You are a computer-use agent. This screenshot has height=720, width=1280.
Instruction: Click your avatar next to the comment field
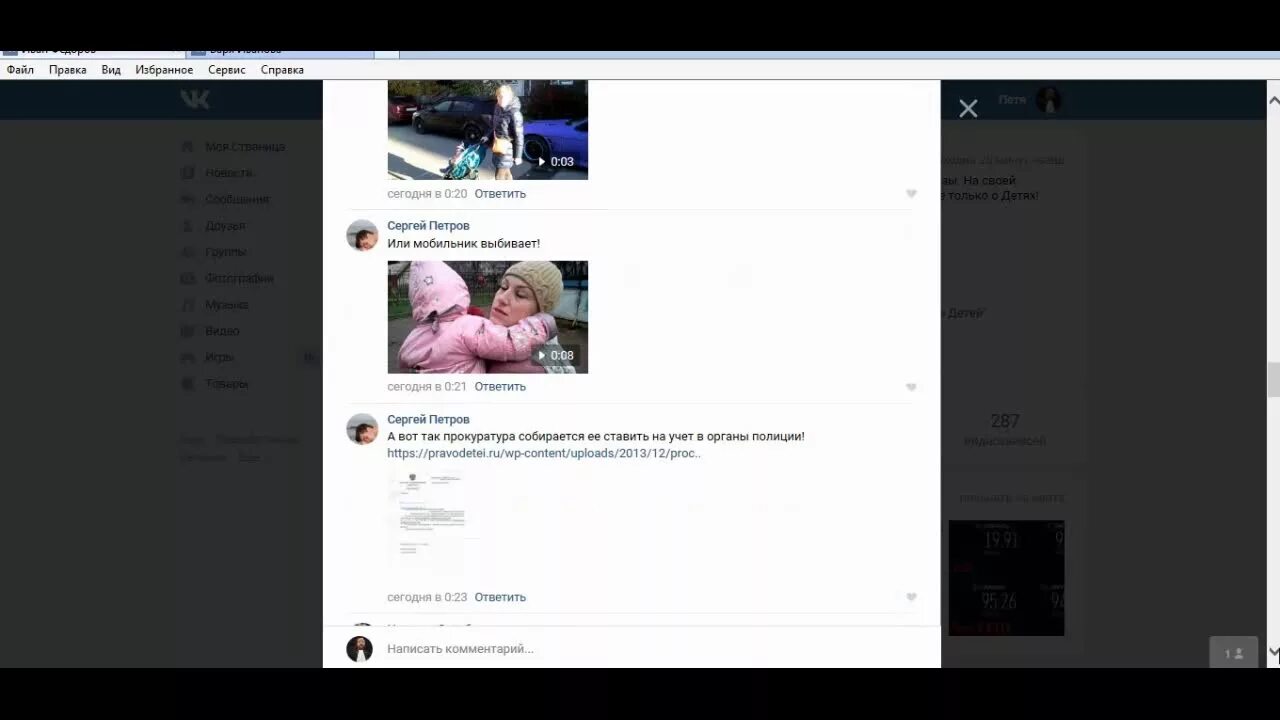pyautogui.click(x=359, y=649)
